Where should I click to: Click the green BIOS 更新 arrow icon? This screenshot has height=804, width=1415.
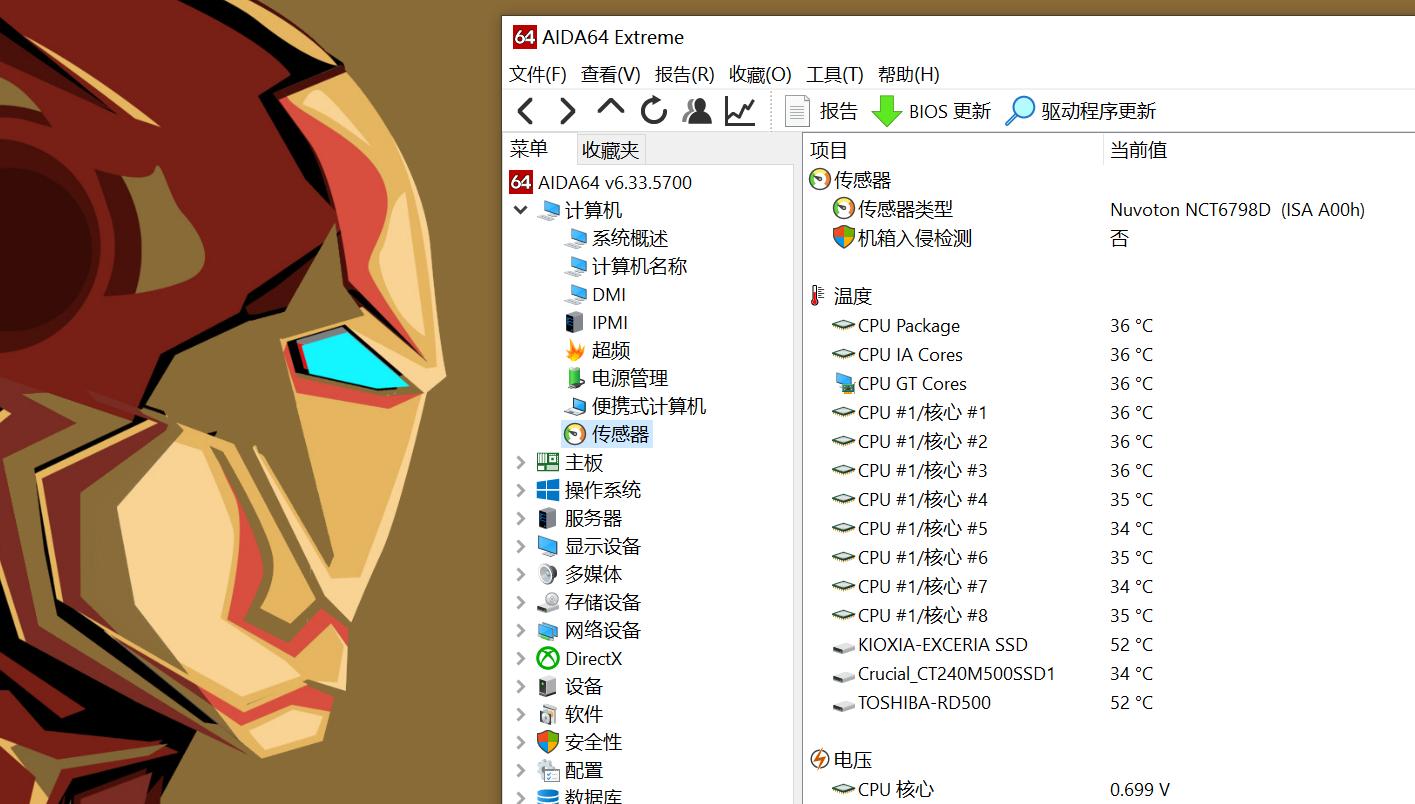pos(886,111)
